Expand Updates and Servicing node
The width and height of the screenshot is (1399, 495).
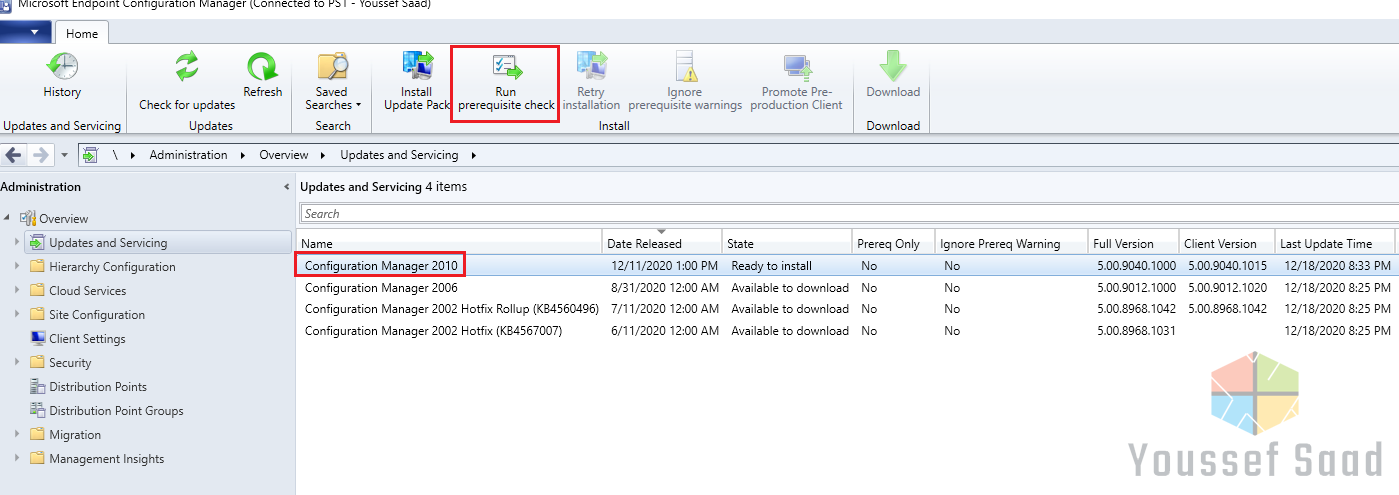16,242
